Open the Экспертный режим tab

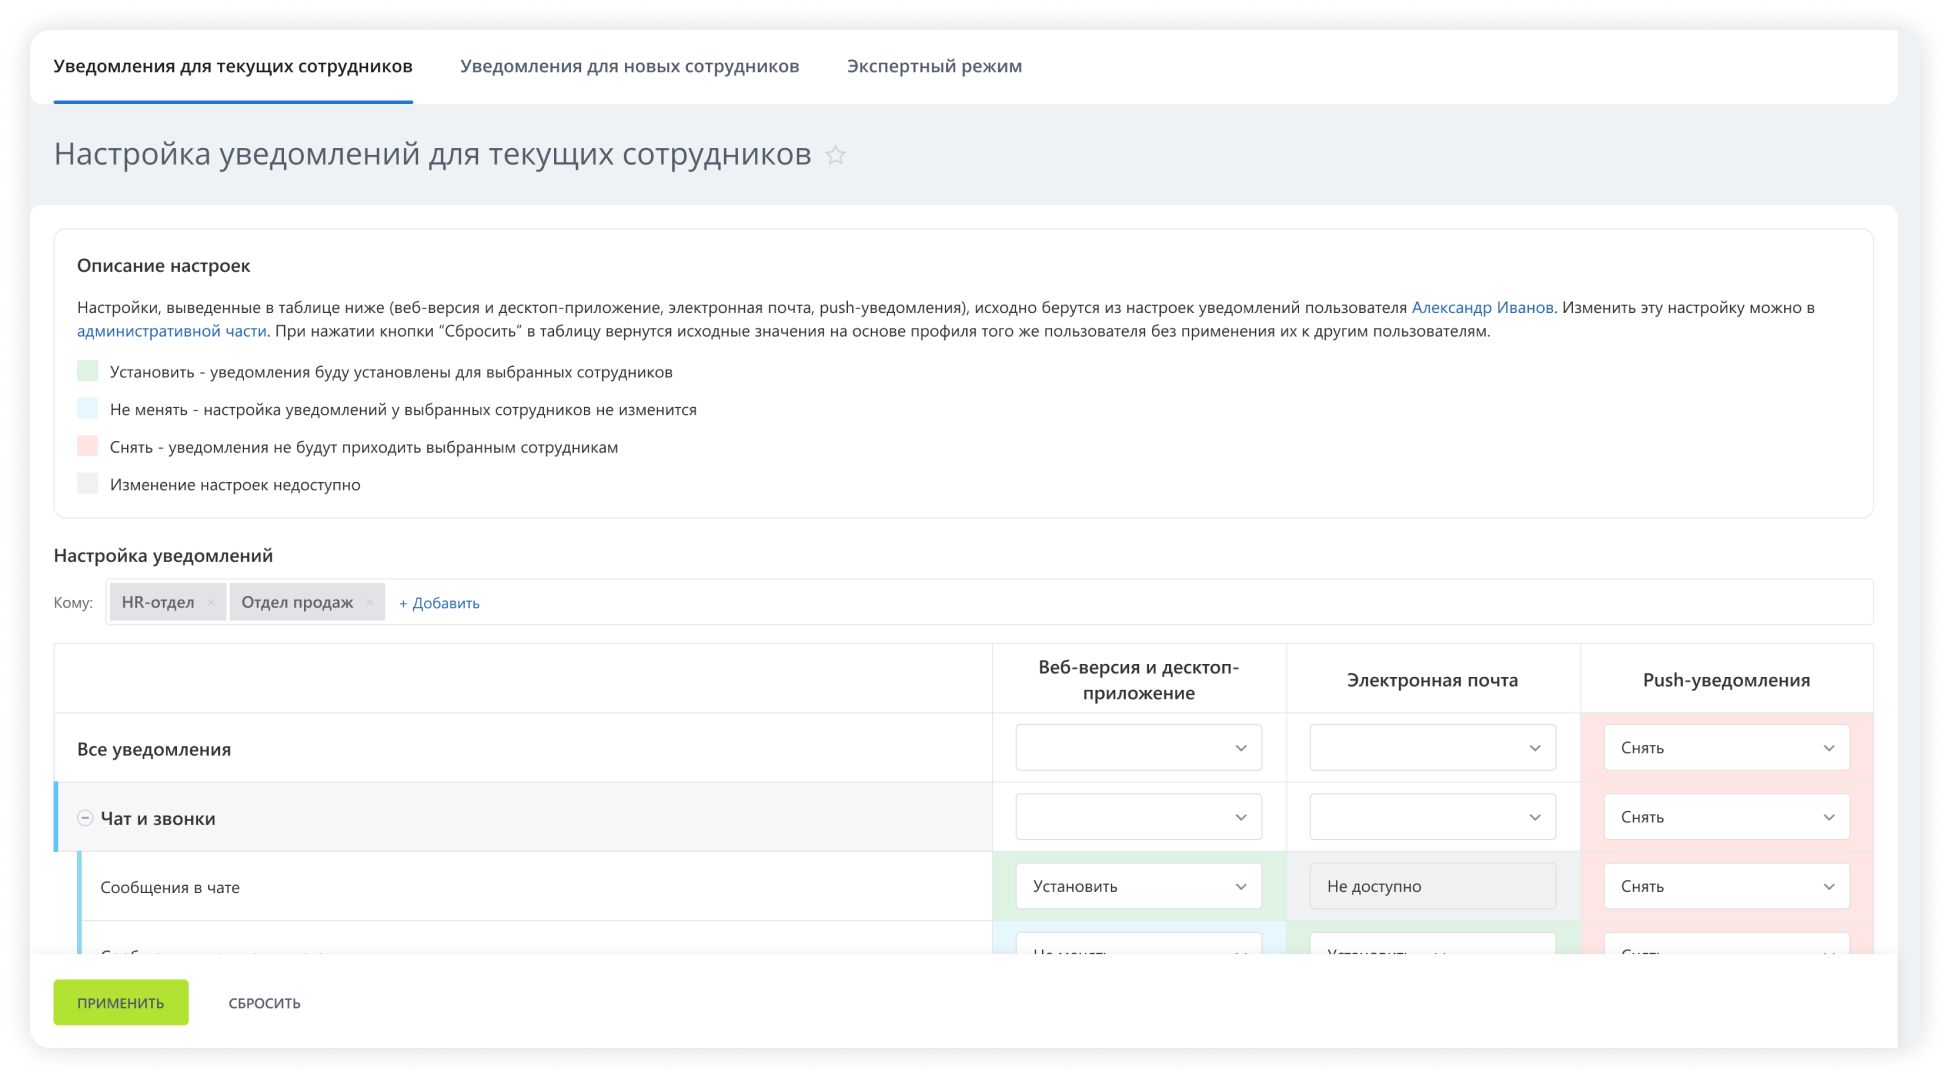(934, 66)
